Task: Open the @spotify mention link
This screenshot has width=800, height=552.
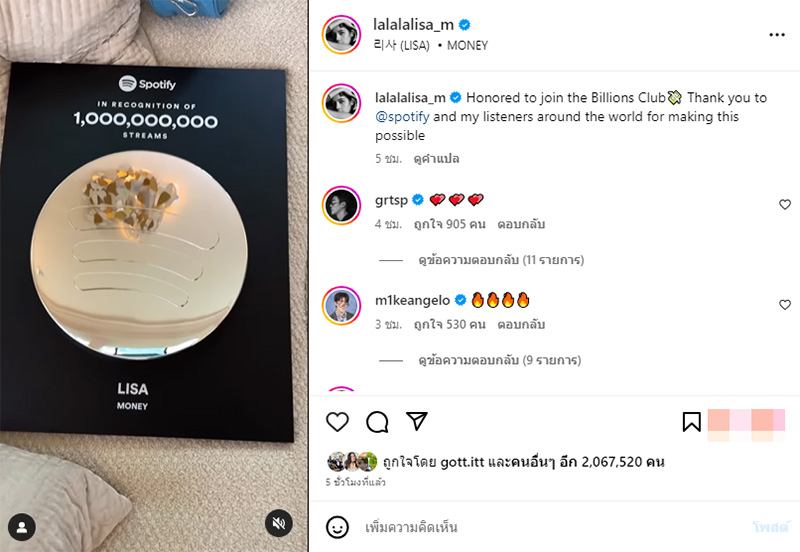Action: (x=402, y=117)
